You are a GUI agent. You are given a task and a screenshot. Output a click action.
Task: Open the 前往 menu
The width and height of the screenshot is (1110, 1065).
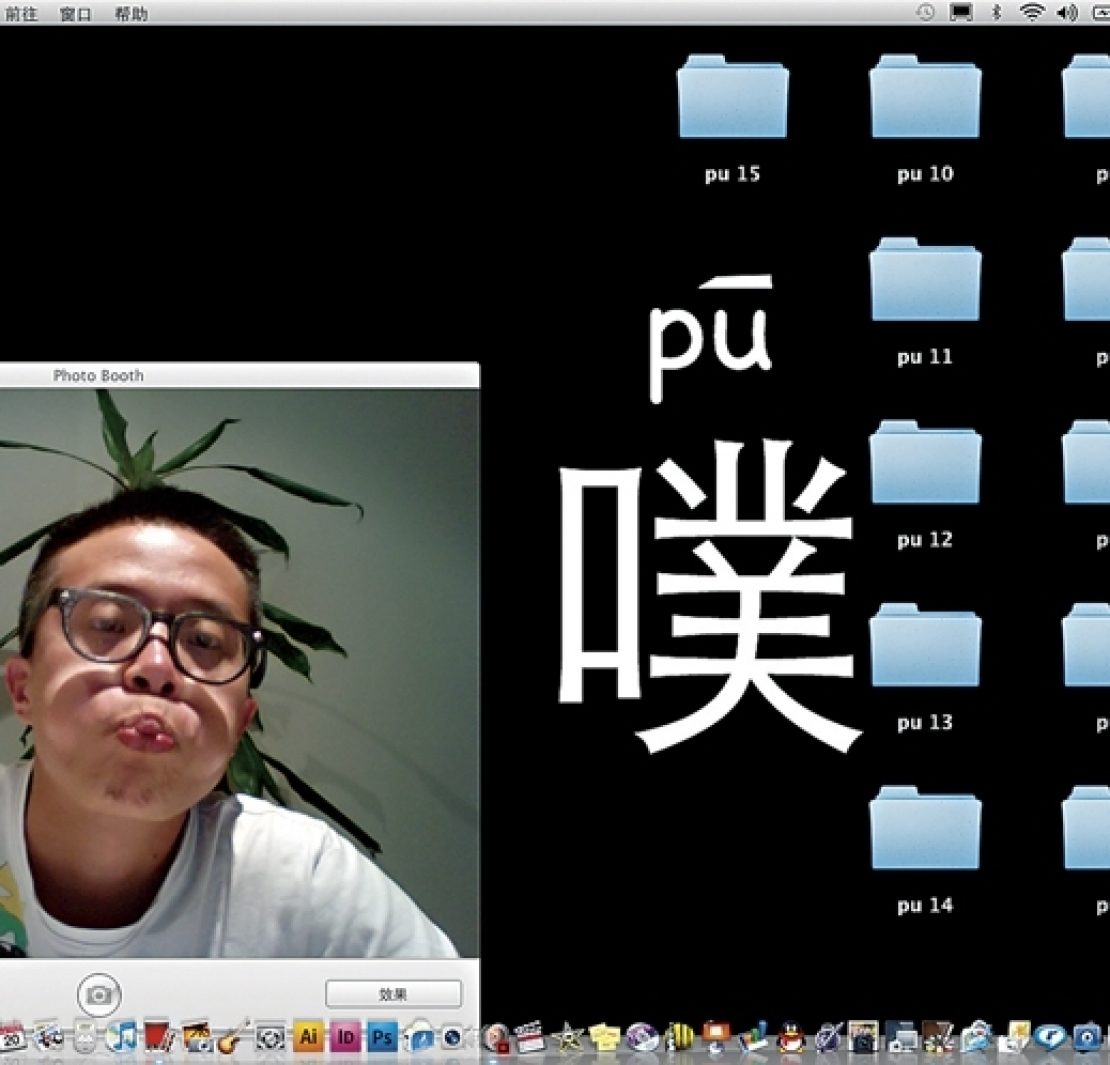click(x=21, y=14)
